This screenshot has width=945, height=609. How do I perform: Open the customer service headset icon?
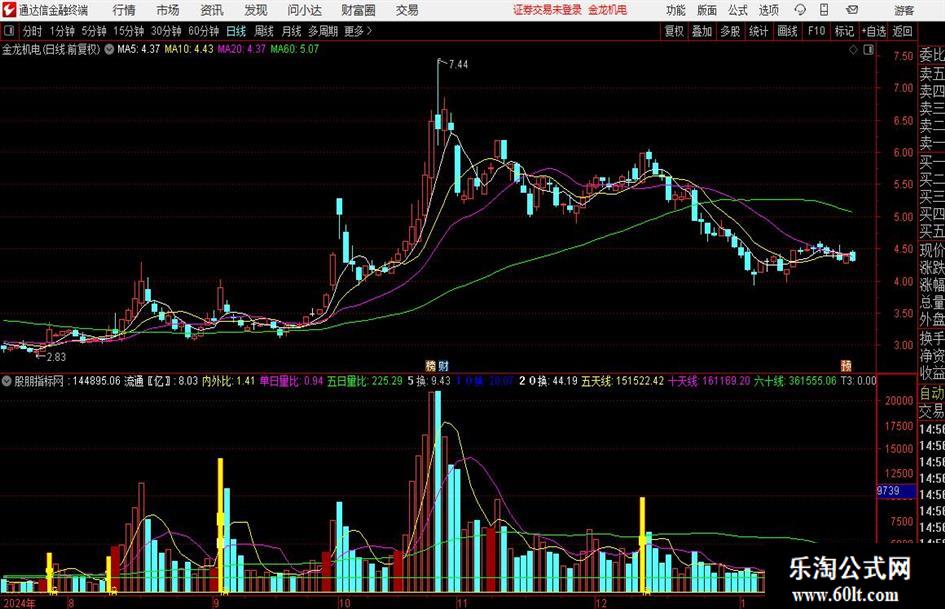click(800, 10)
